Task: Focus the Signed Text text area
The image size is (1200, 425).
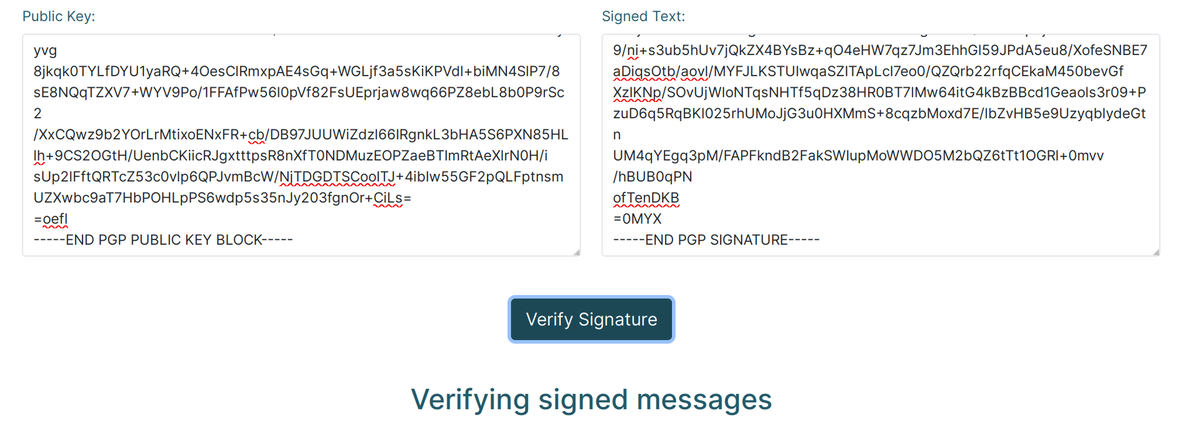Action: click(x=881, y=145)
